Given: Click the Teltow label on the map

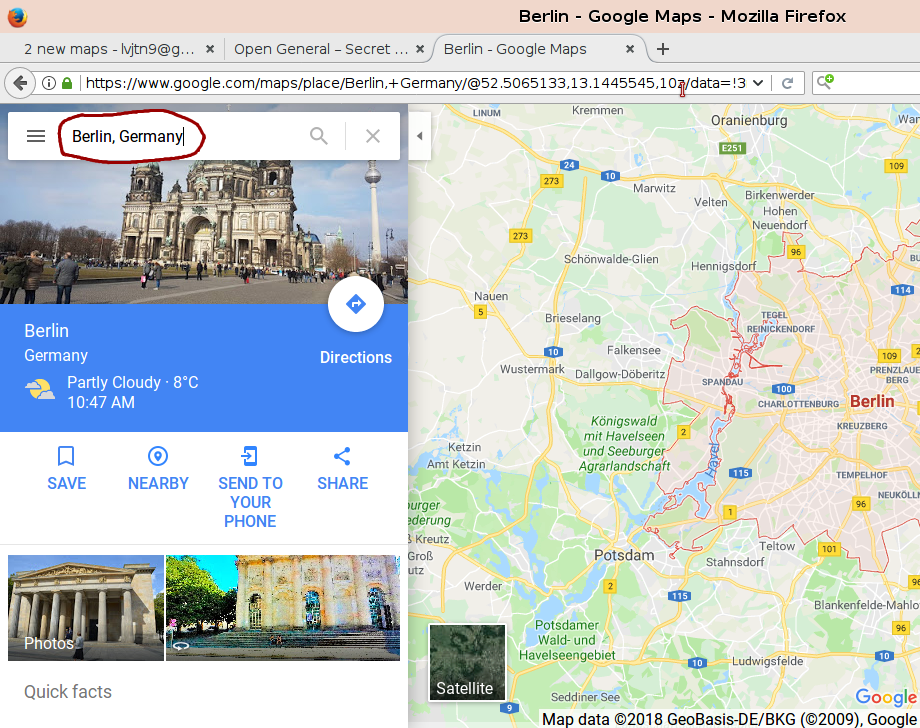Looking at the screenshot, I should point(777,546).
